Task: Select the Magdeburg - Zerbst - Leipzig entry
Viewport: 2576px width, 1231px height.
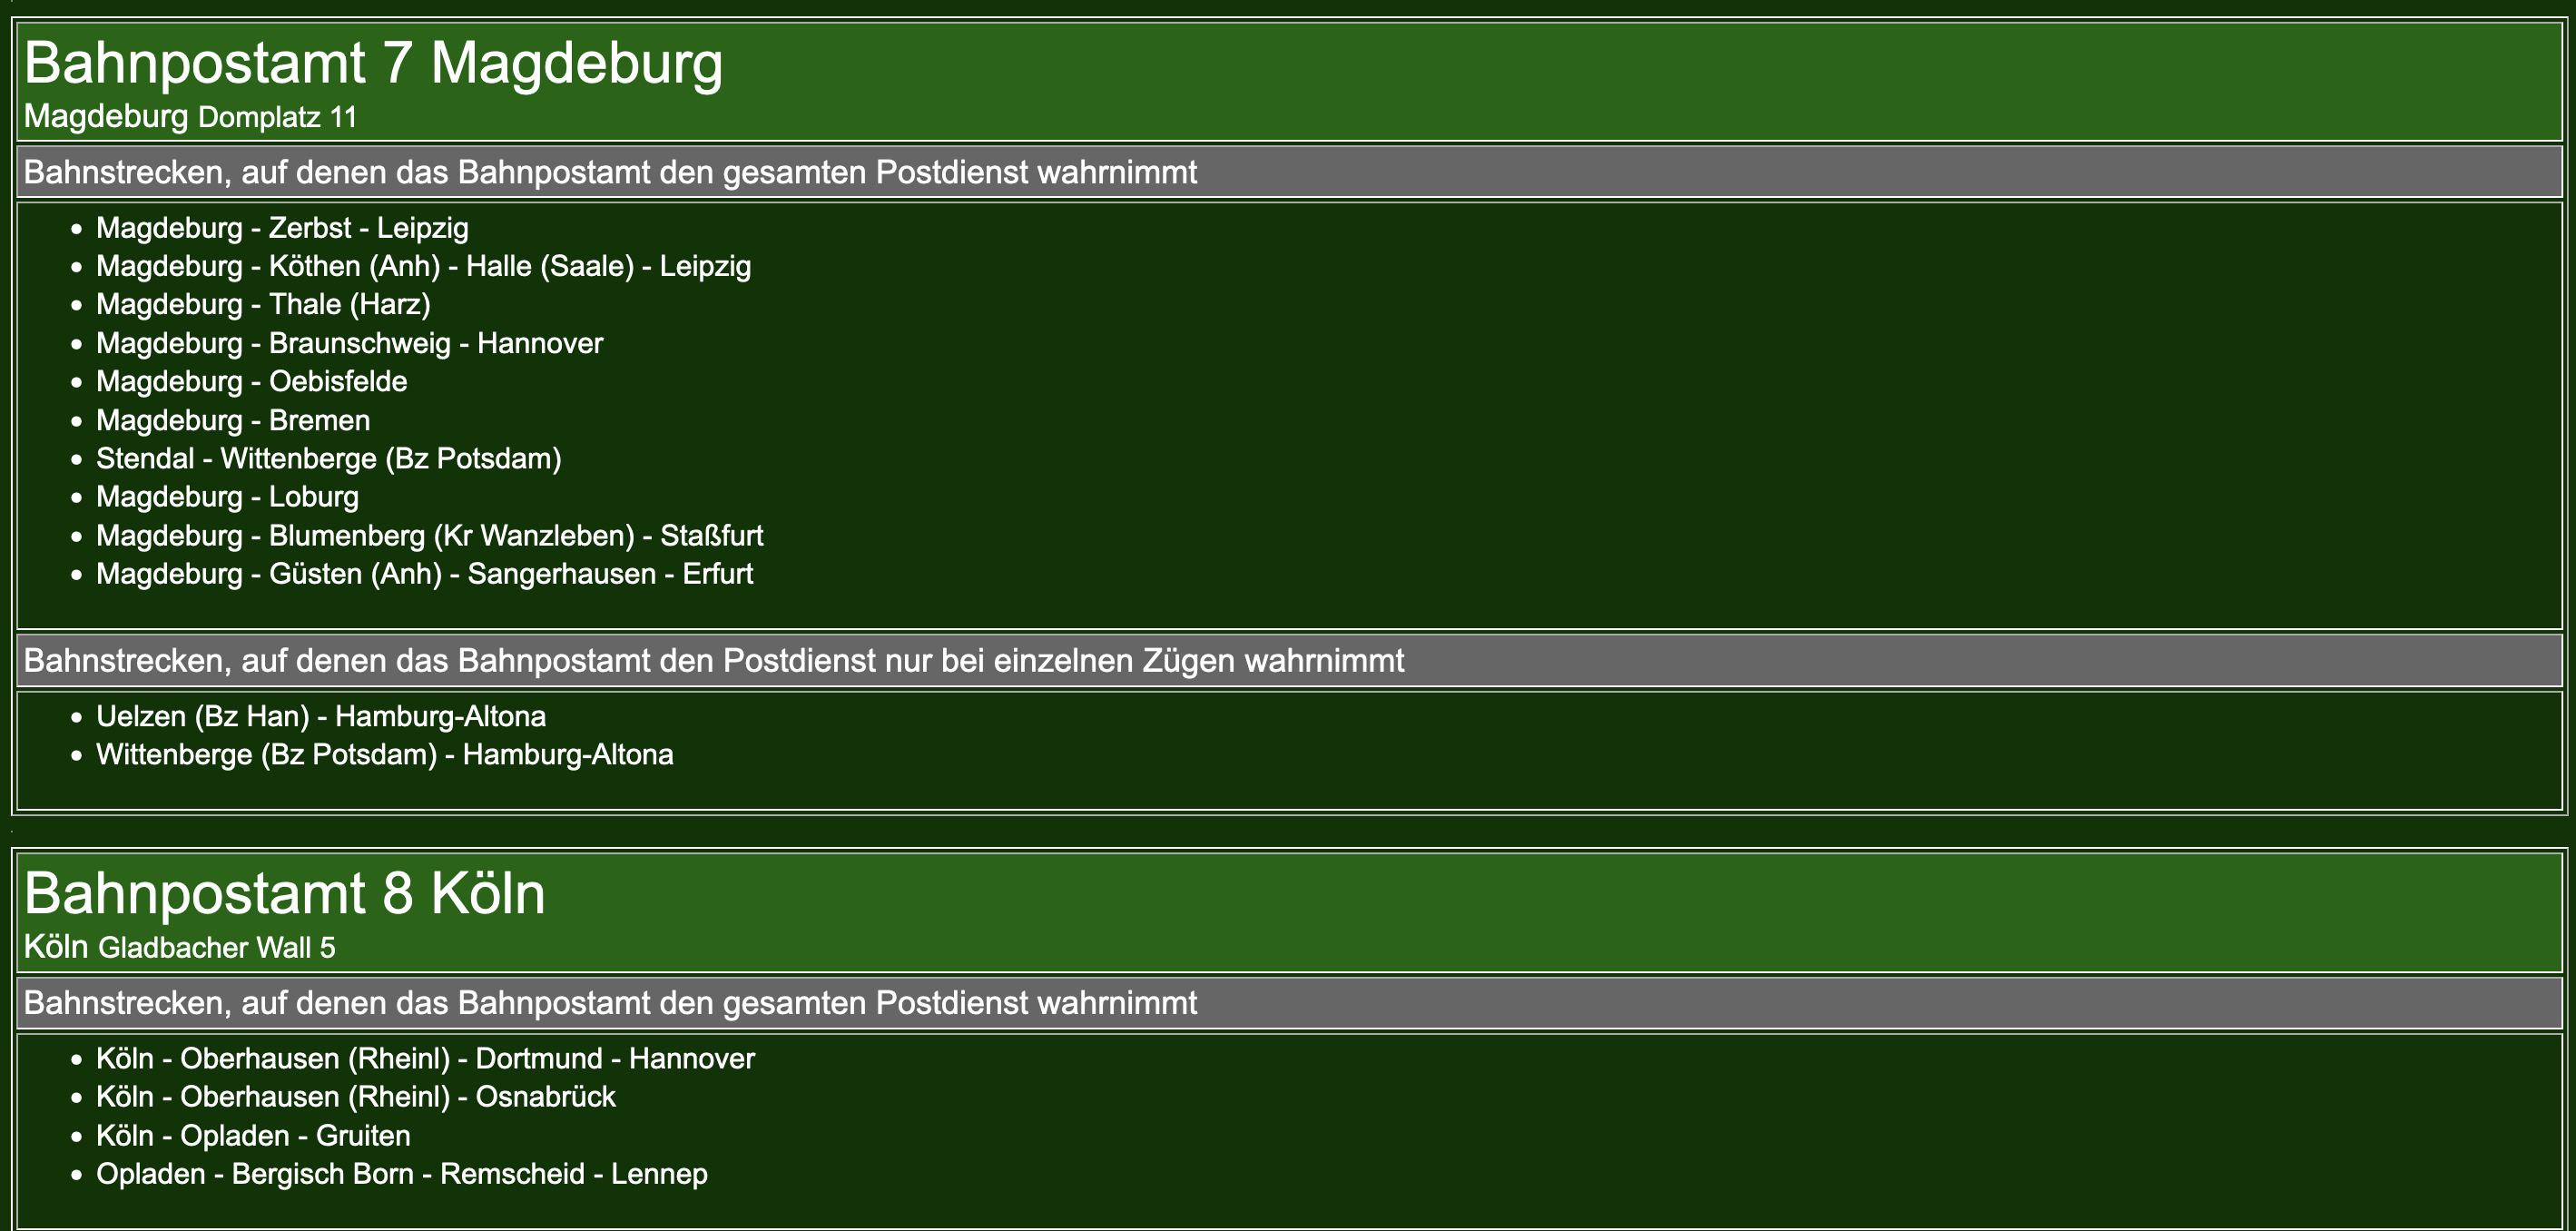Action: click(282, 228)
